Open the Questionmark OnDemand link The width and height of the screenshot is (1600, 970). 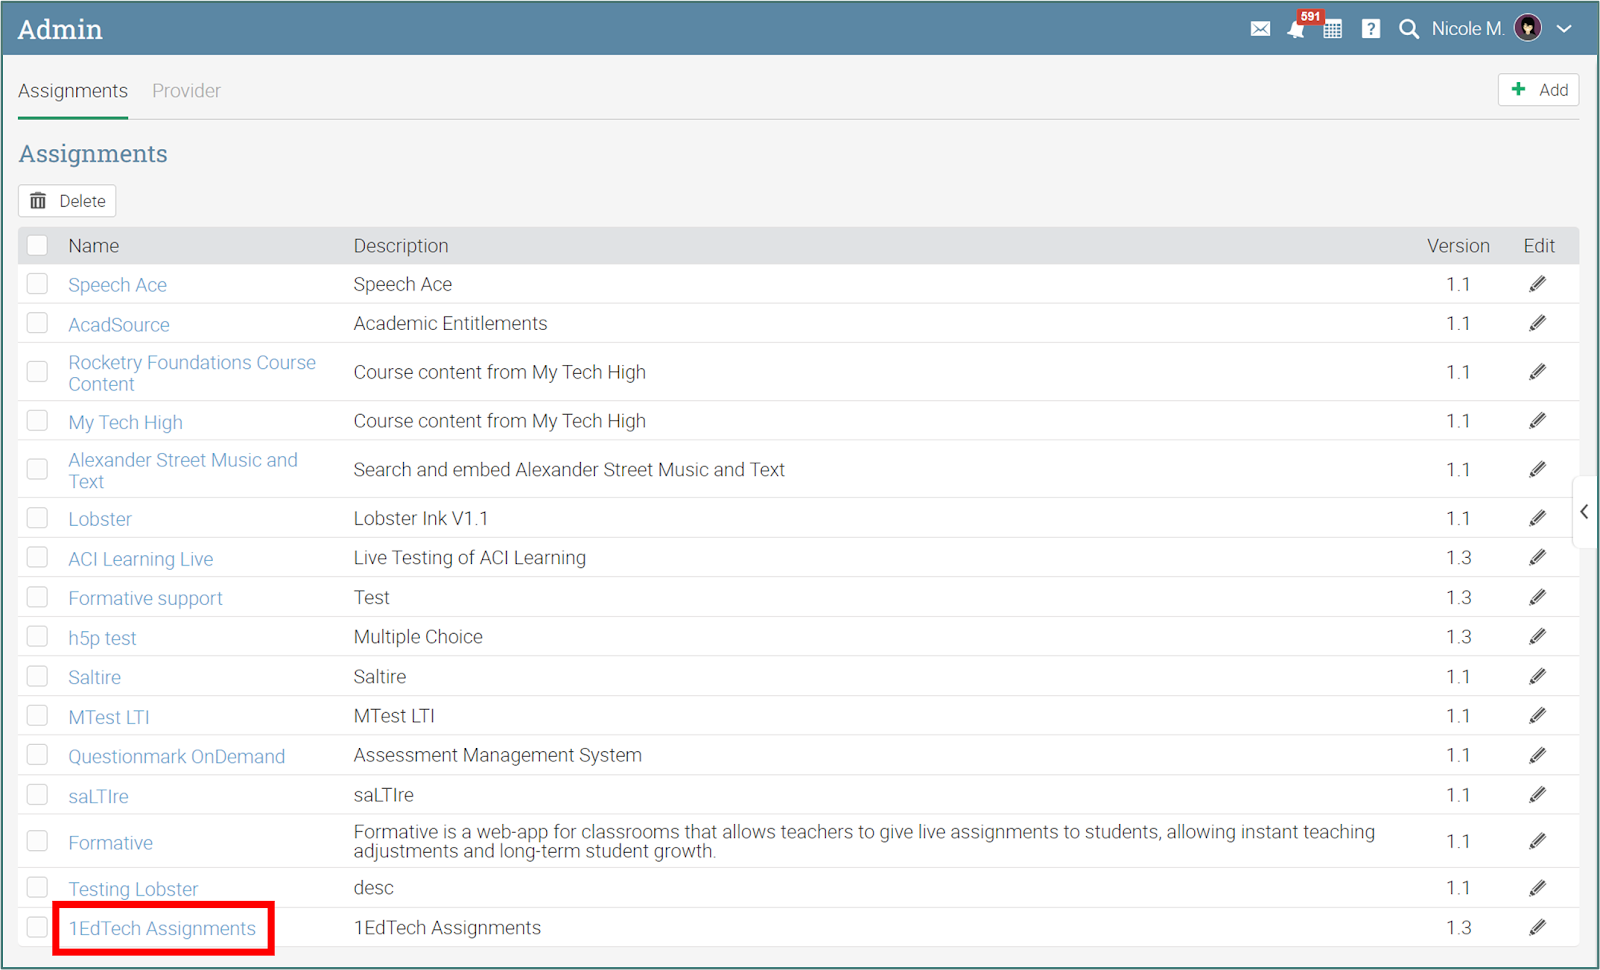click(x=176, y=757)
